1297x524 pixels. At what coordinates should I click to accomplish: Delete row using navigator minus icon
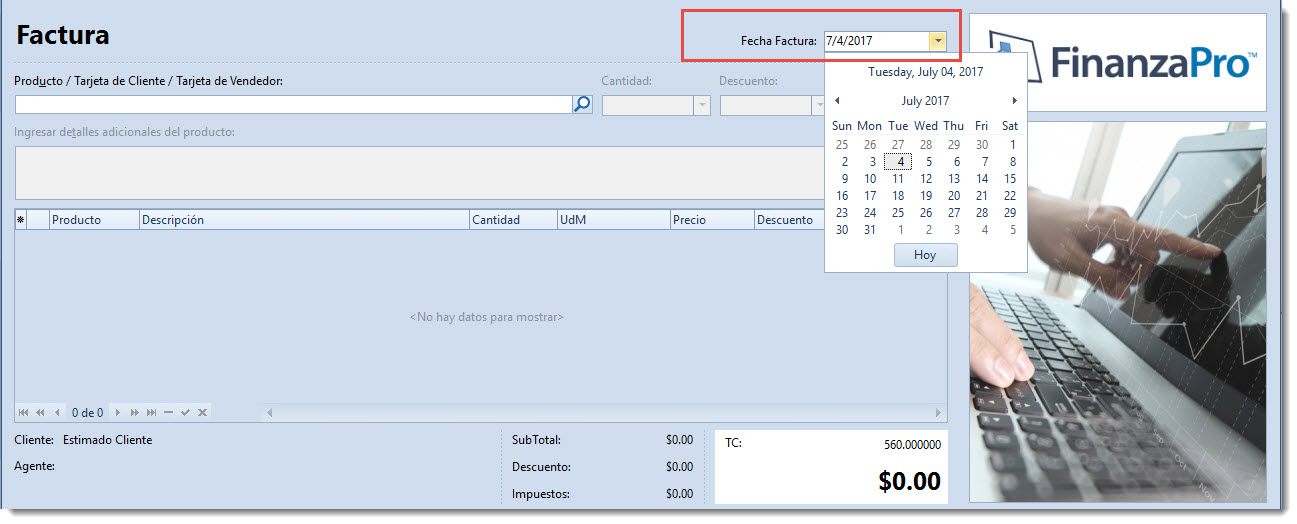(168, 412)
